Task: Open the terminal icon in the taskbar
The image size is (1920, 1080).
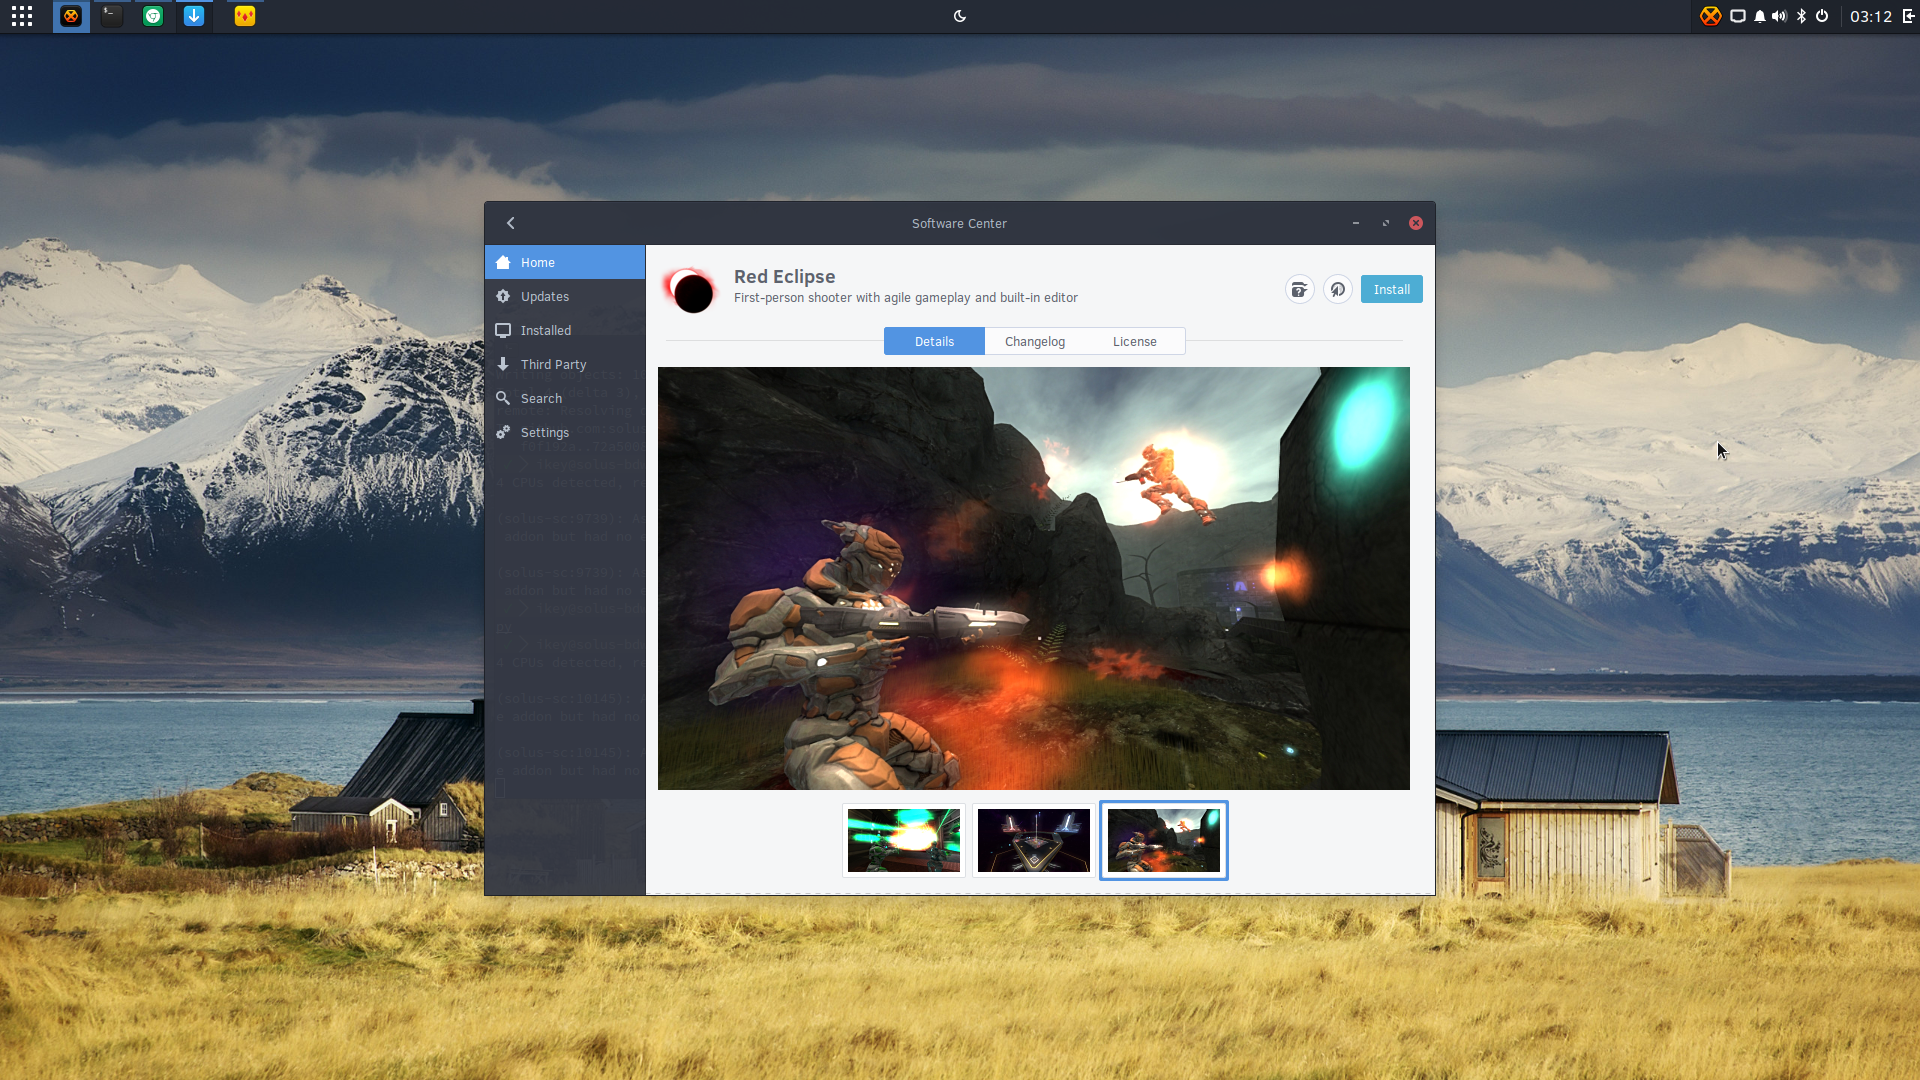Action: point(112,16)
